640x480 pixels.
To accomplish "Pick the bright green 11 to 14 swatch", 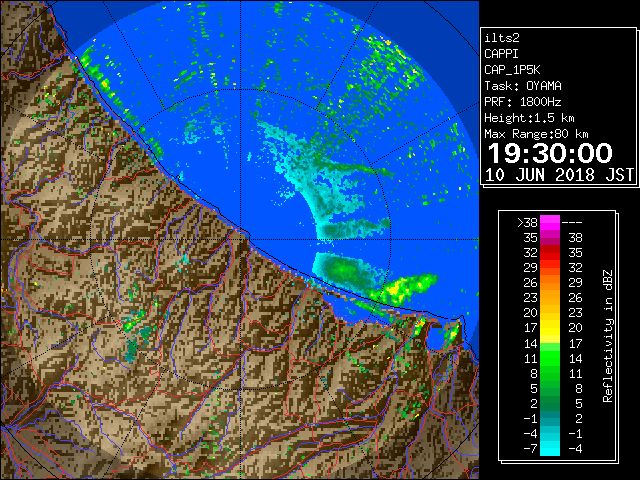I will tap(550, 358).
